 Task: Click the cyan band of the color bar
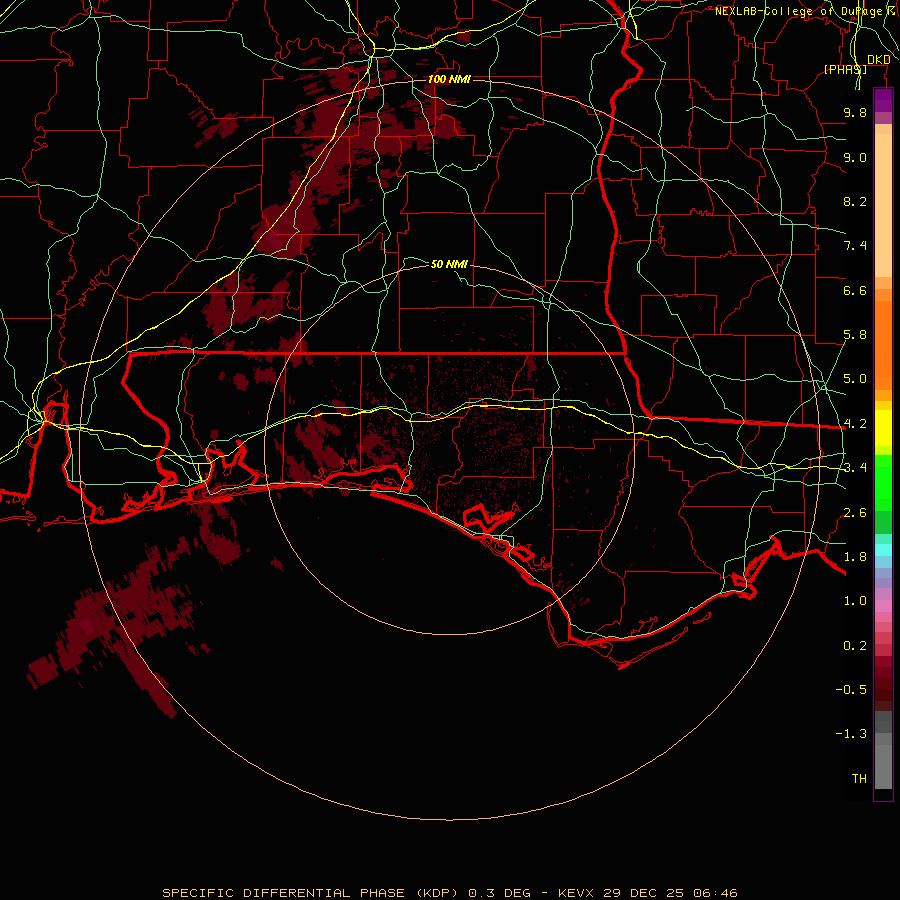pyautogui.click(x=883, y=550)
